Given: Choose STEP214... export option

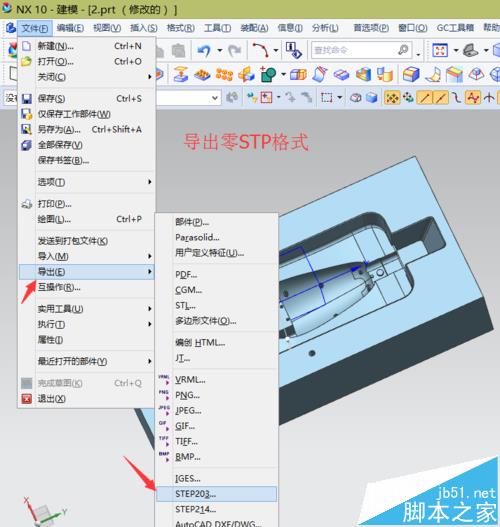Looking at the screenshot, I should (x=217, y=509).
